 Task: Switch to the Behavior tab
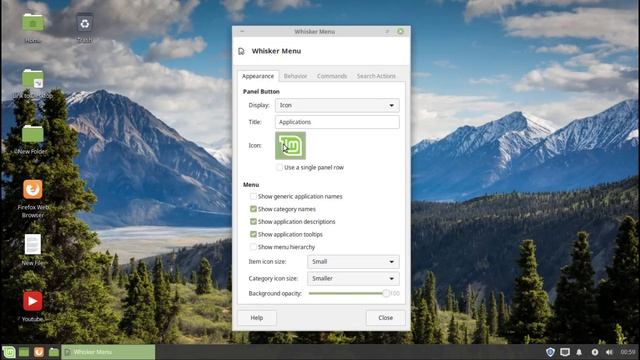coord(296,76)
